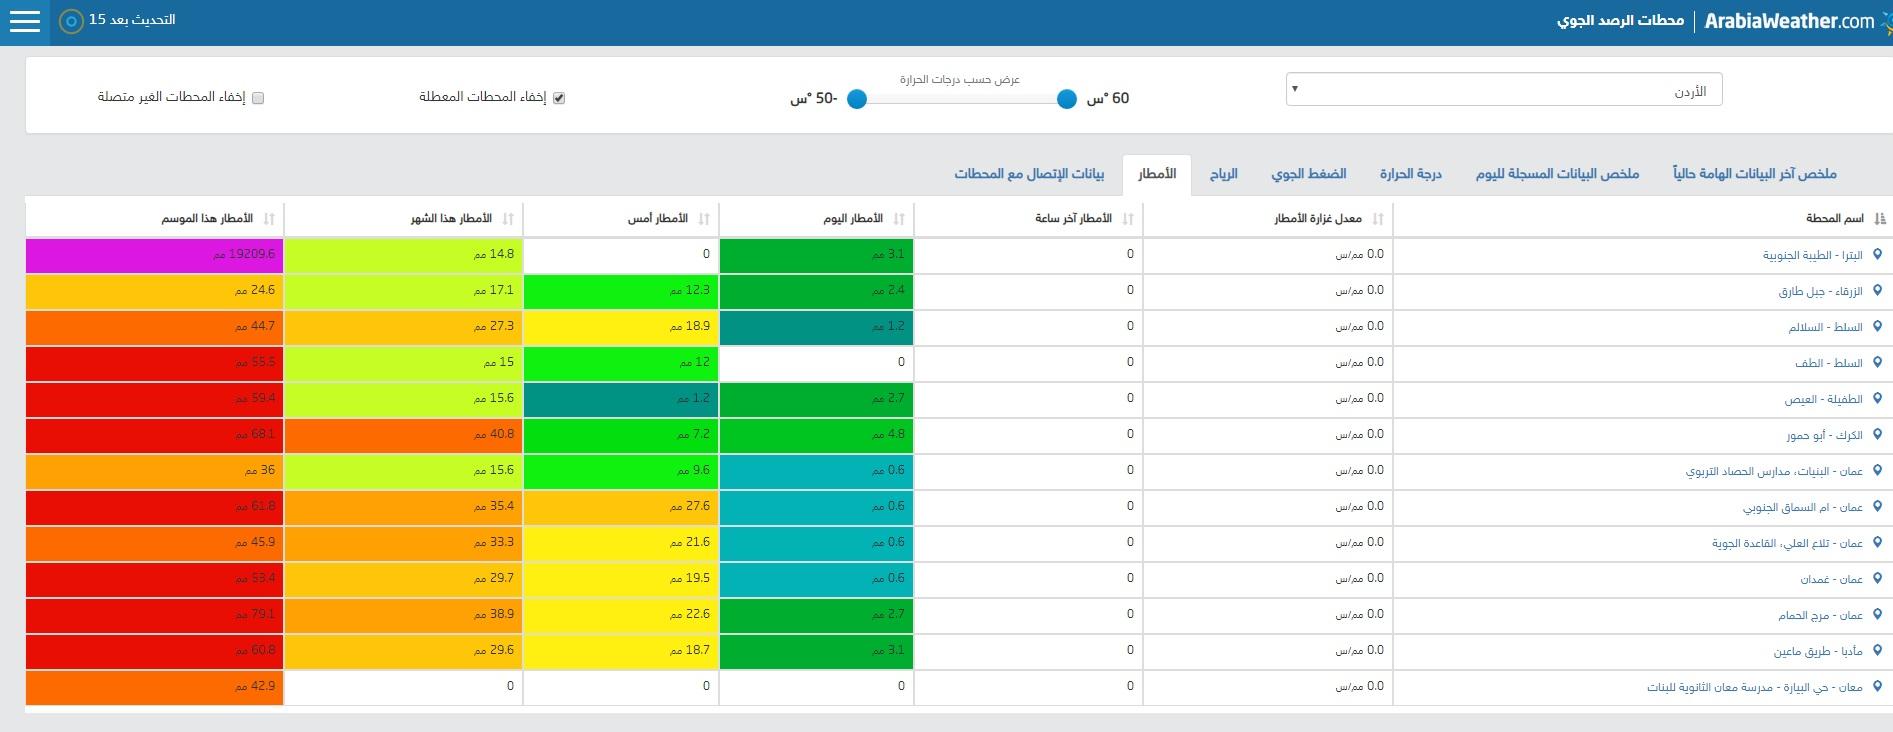Open station link الطفيلة - العيص
1893x732 pixels.
point(1824,400)
